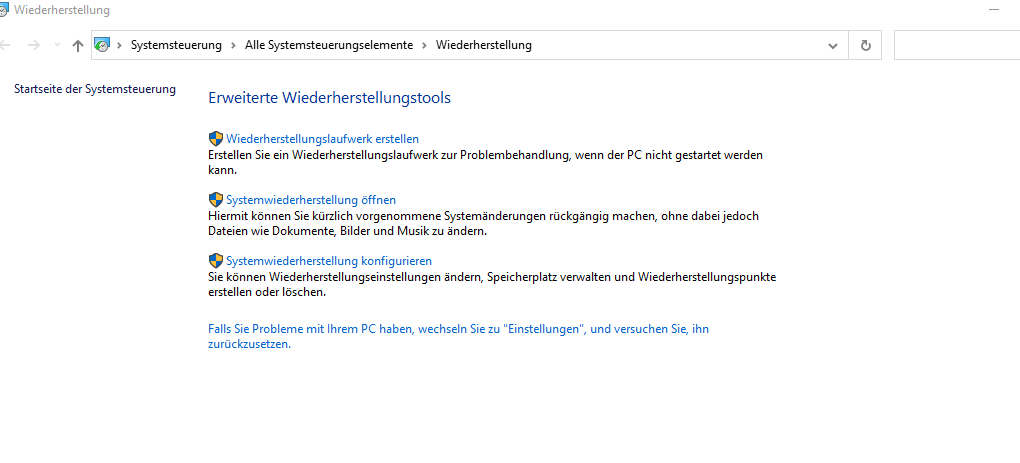Click description text 'Erstellen Sie ein Wiederherstellungslaufwerk'
This screenshot has width=1020, height=463.
485,163
